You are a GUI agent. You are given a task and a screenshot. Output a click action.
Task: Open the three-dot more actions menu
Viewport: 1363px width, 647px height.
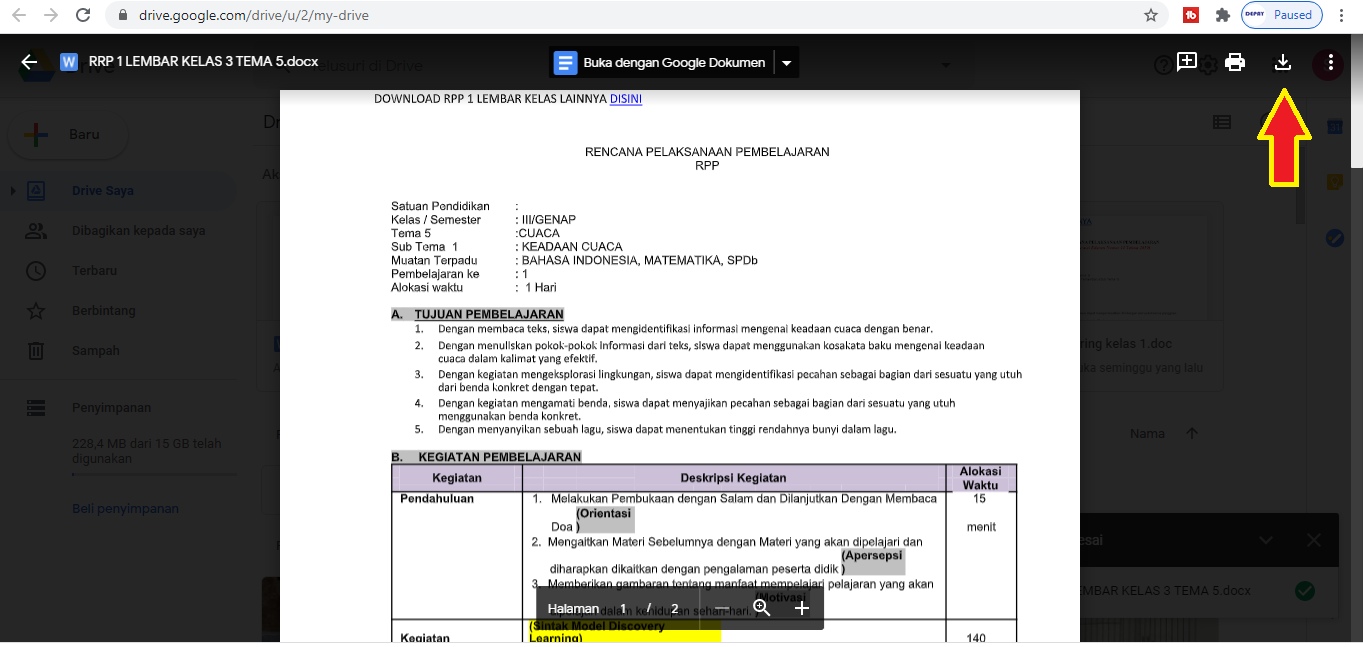1329,62
